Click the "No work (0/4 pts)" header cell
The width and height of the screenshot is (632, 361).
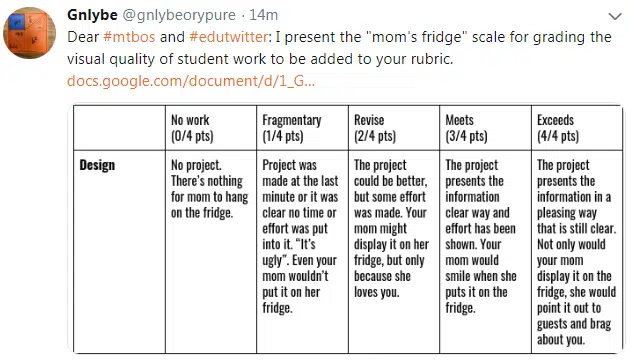click(x=211, y=128)
